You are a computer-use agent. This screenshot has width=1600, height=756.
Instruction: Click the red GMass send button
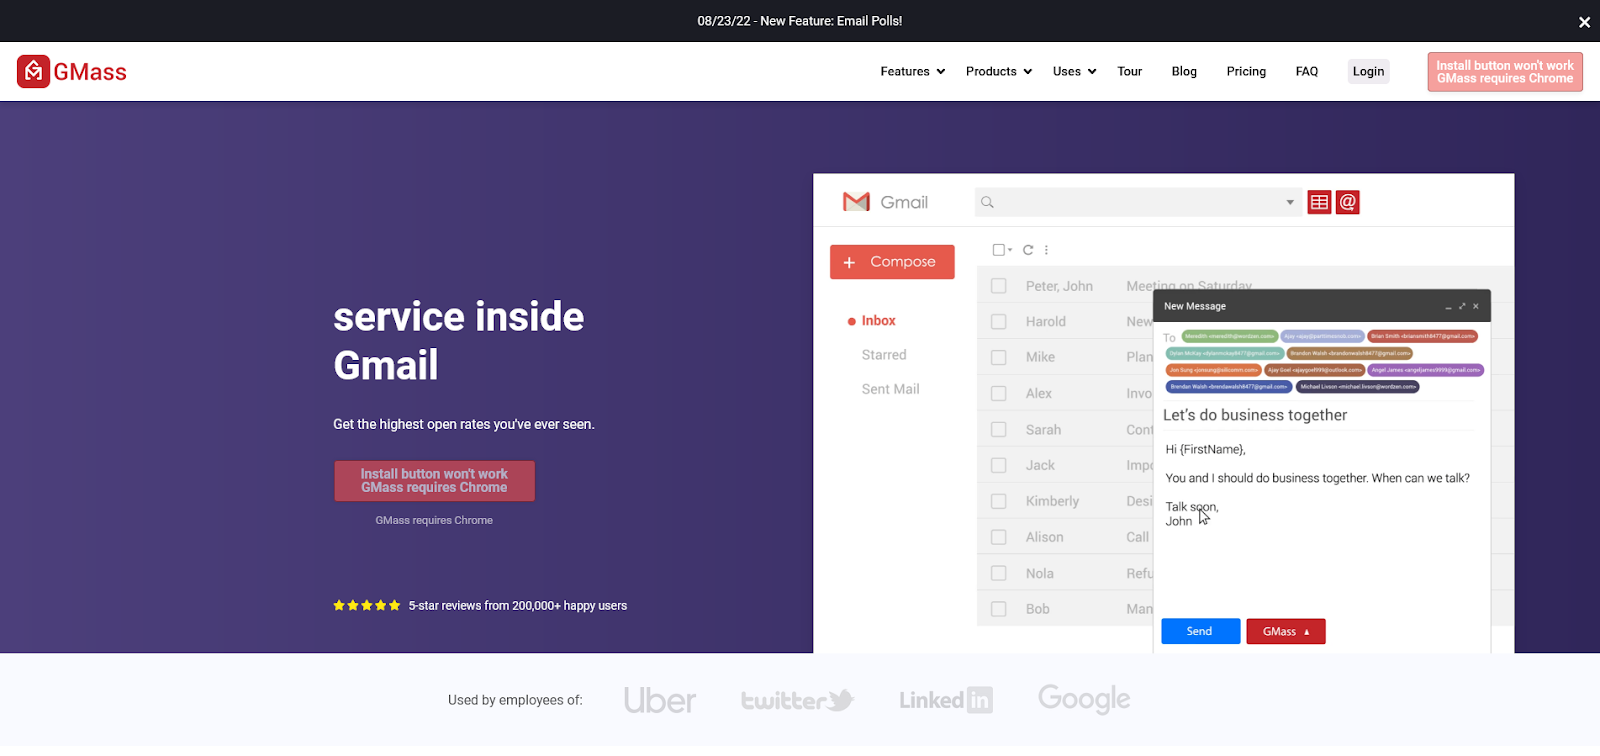point(1286,632)
